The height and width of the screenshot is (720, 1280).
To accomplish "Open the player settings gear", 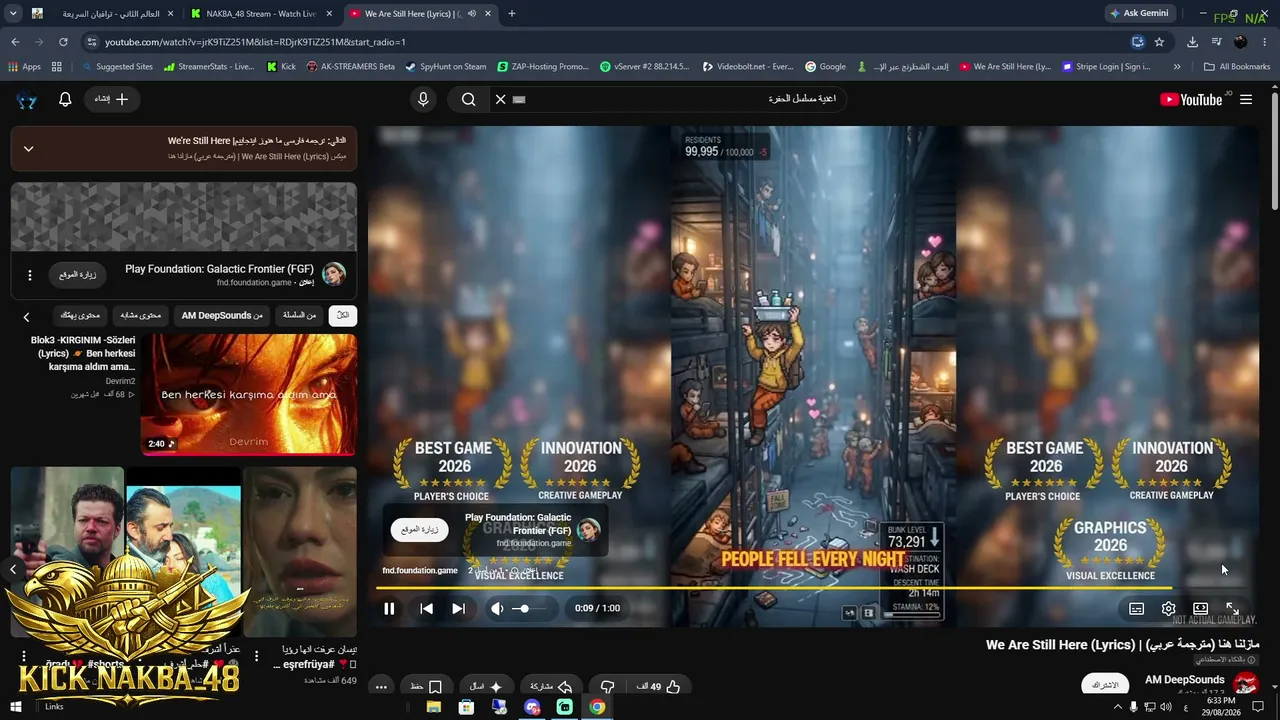I will [x=1168, y=608].
